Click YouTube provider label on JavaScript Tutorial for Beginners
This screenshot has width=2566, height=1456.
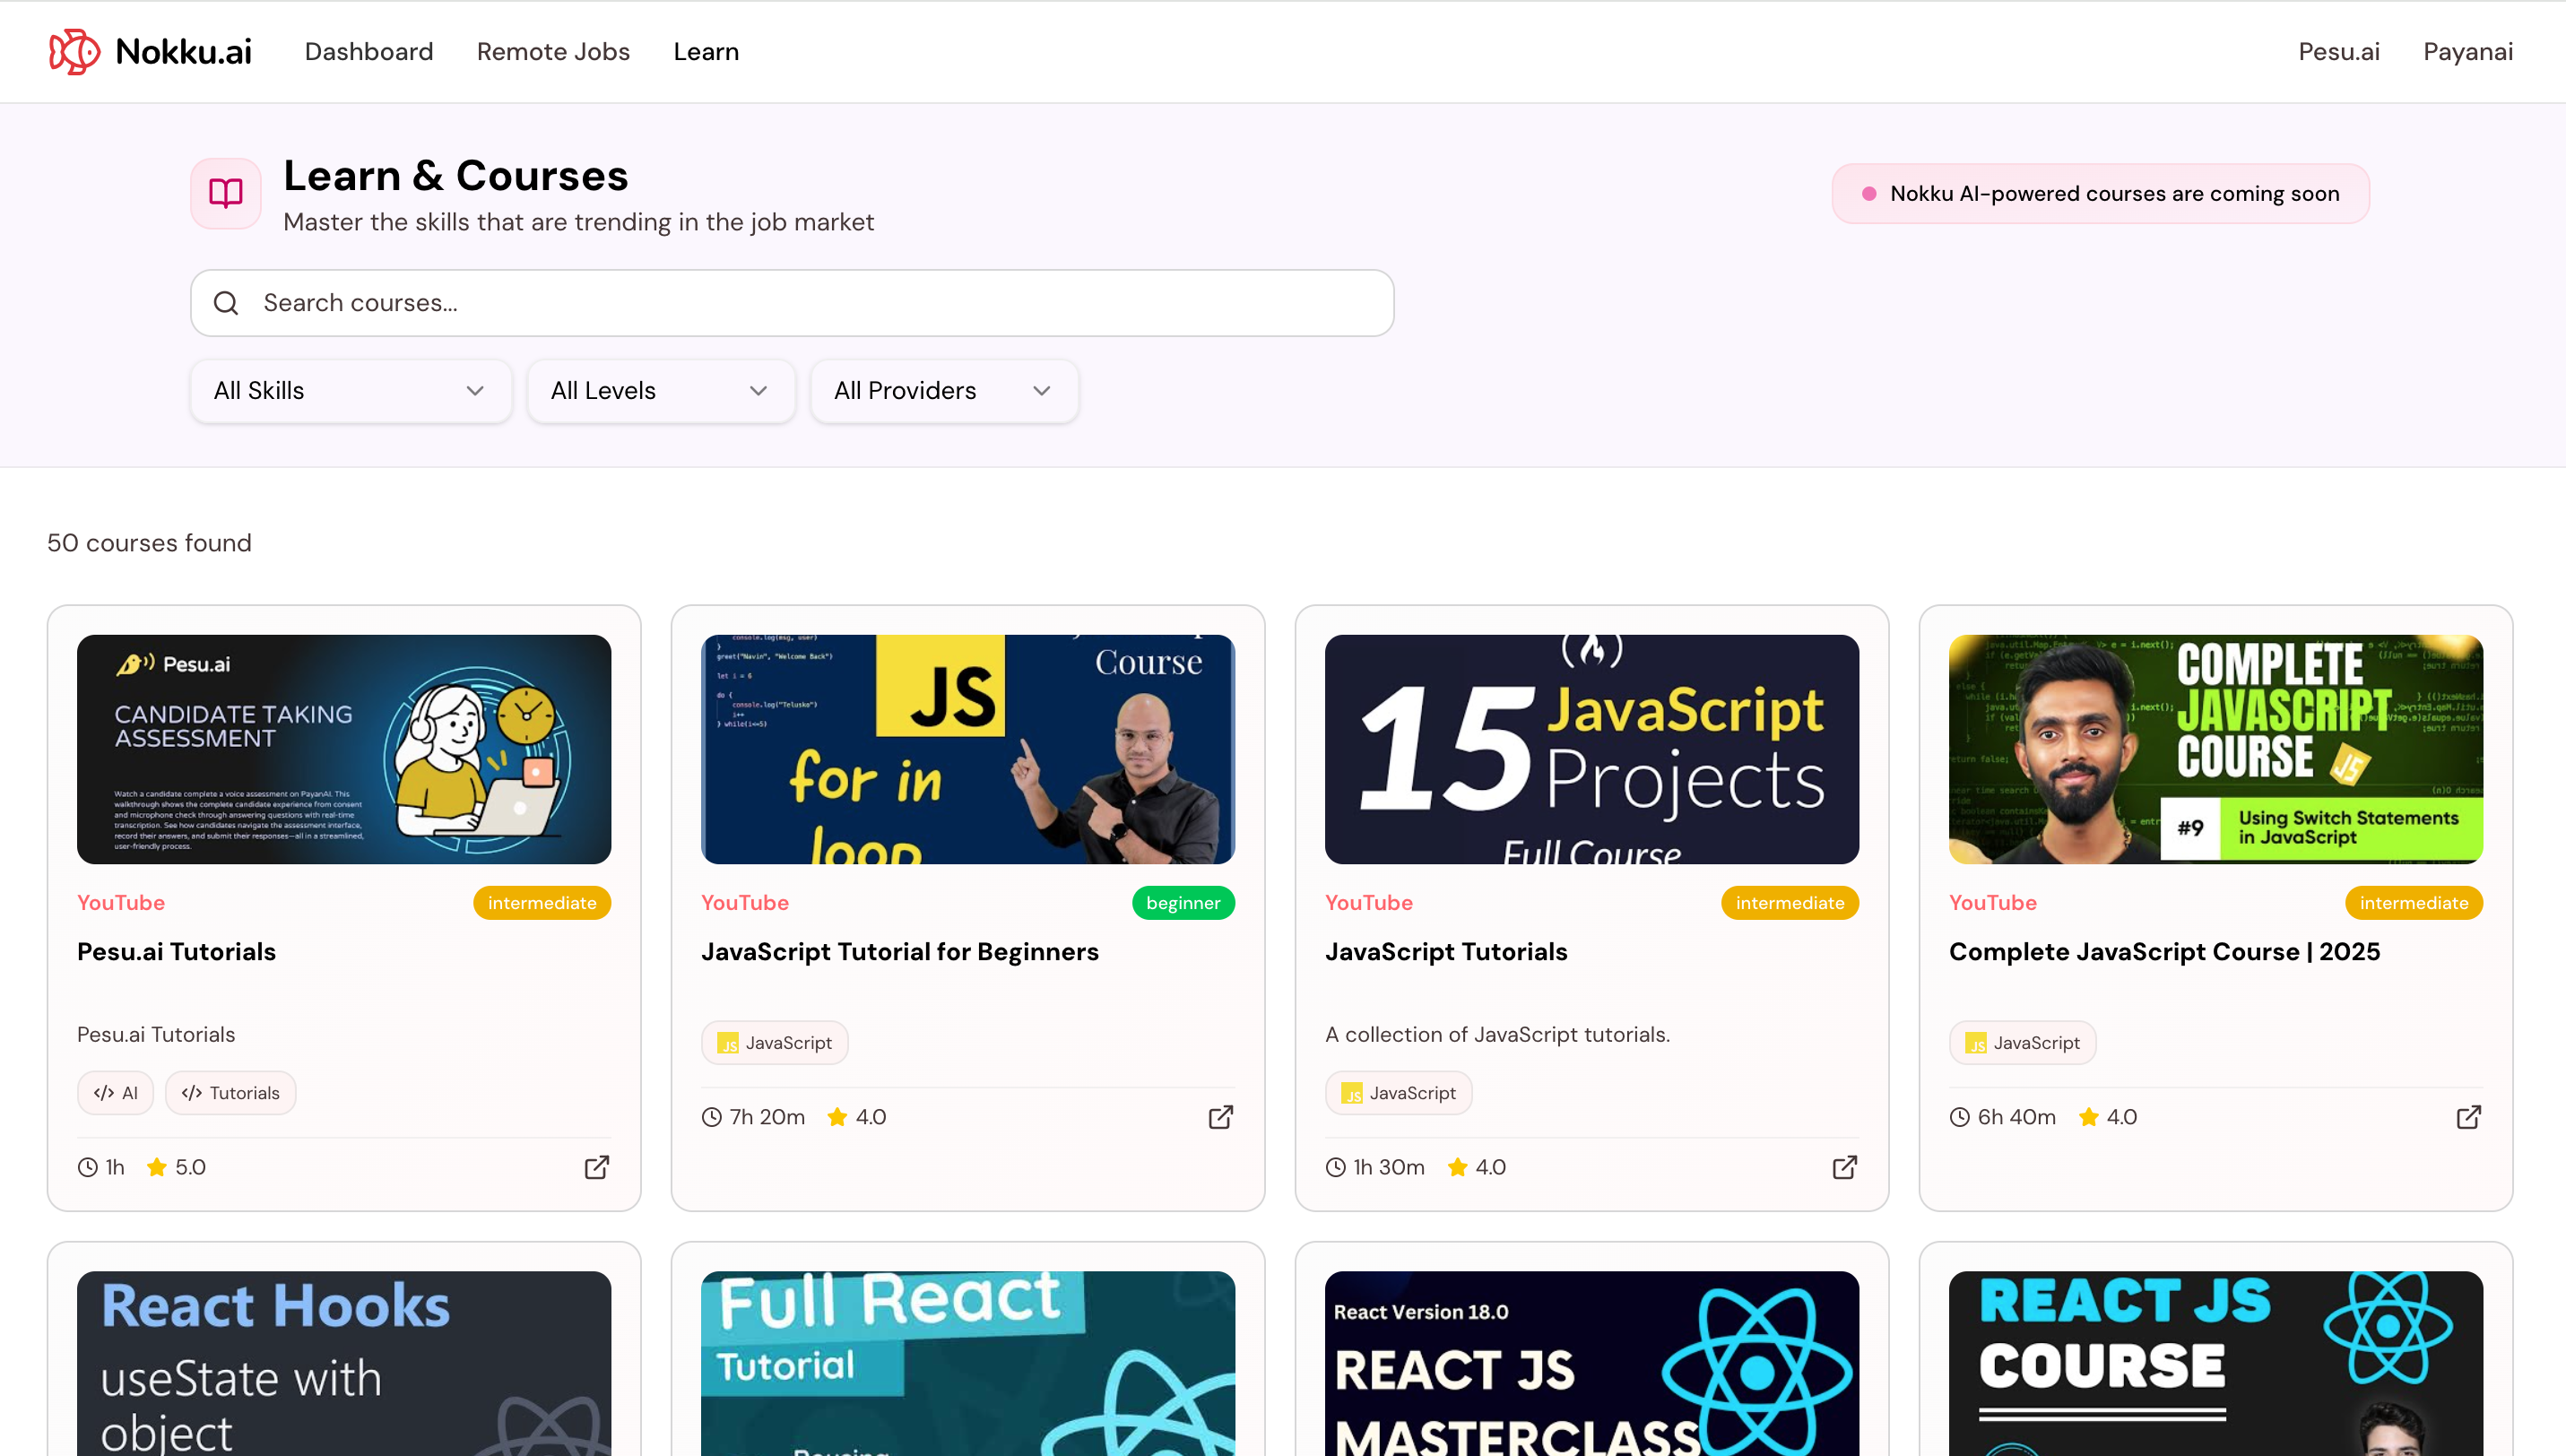745,903
